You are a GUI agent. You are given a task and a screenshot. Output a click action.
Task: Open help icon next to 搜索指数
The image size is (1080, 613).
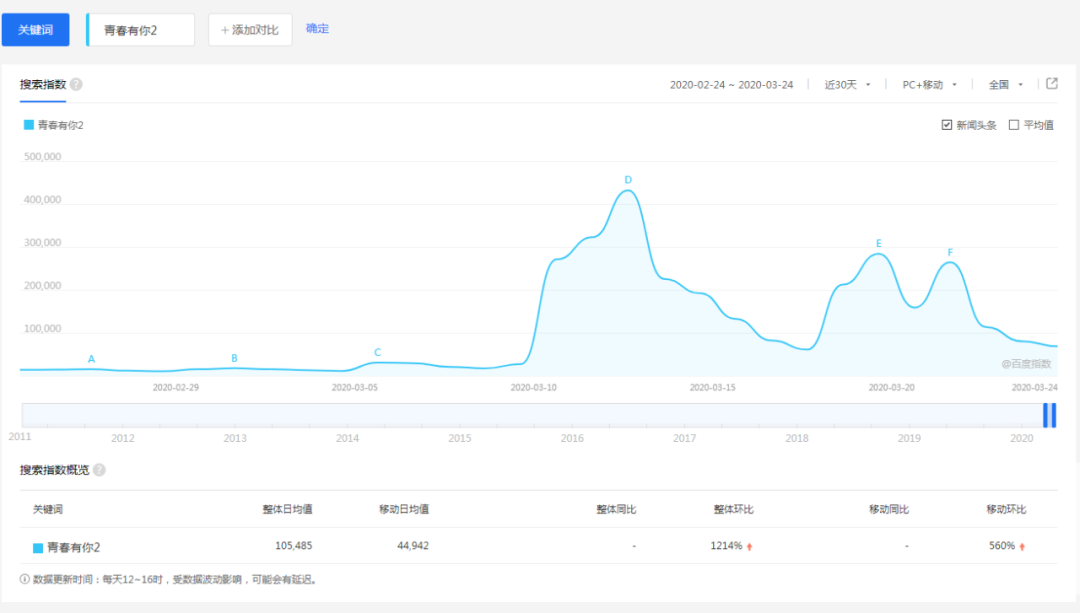[x=76, y=84]
